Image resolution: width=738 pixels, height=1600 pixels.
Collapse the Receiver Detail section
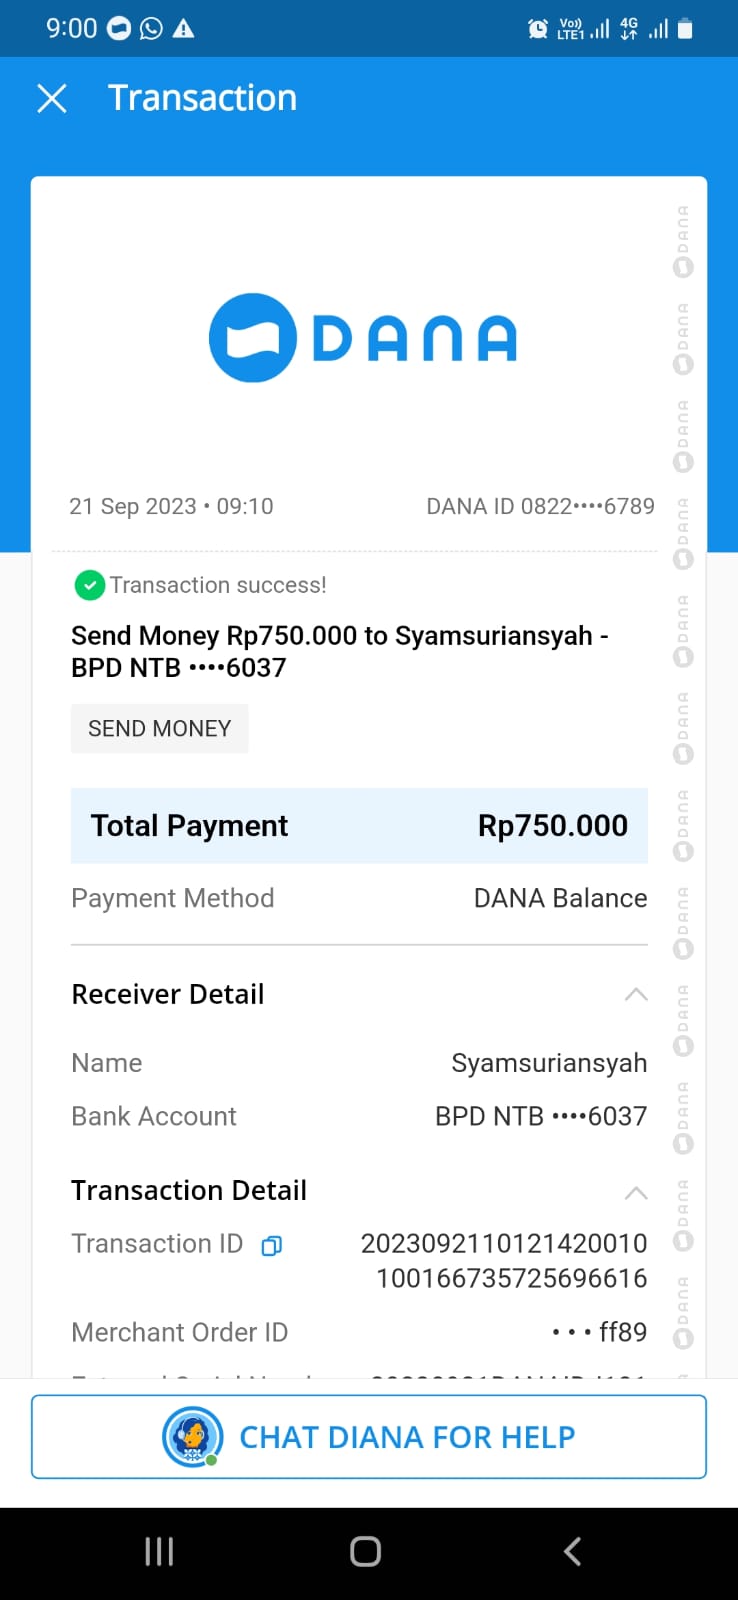pyautogui.click(x=636, y=994)
